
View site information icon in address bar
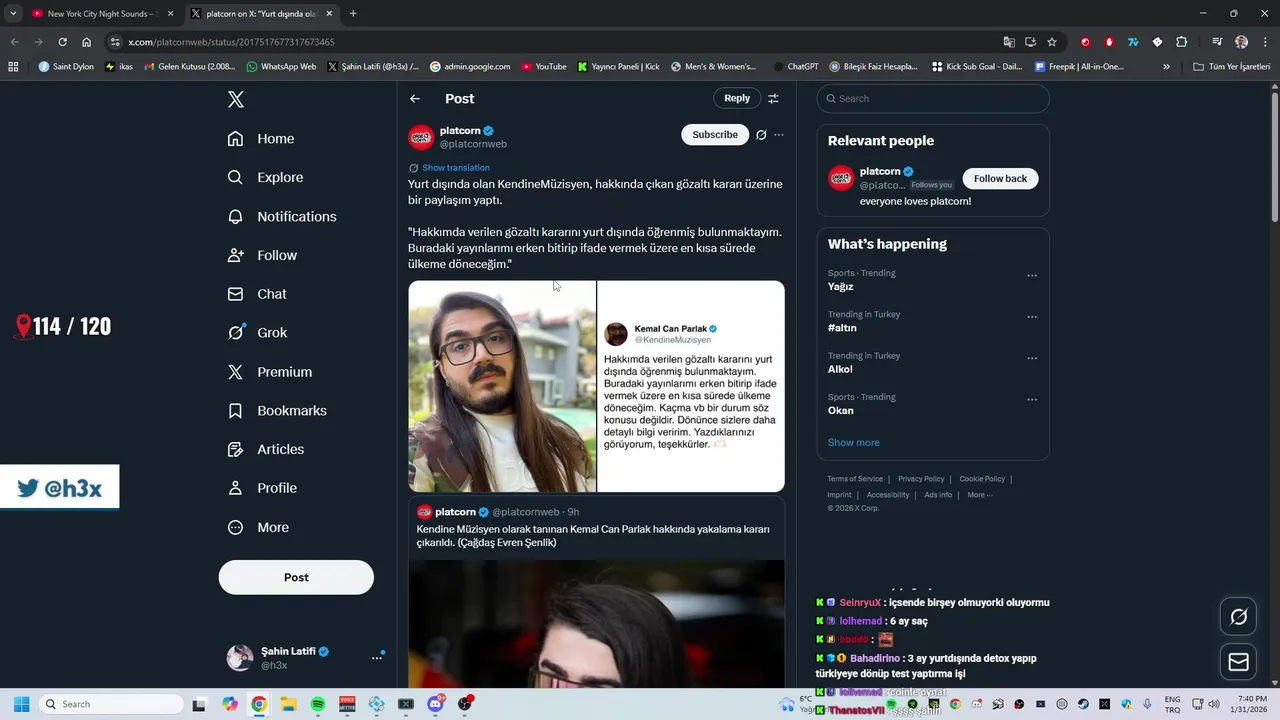[116, 42]
